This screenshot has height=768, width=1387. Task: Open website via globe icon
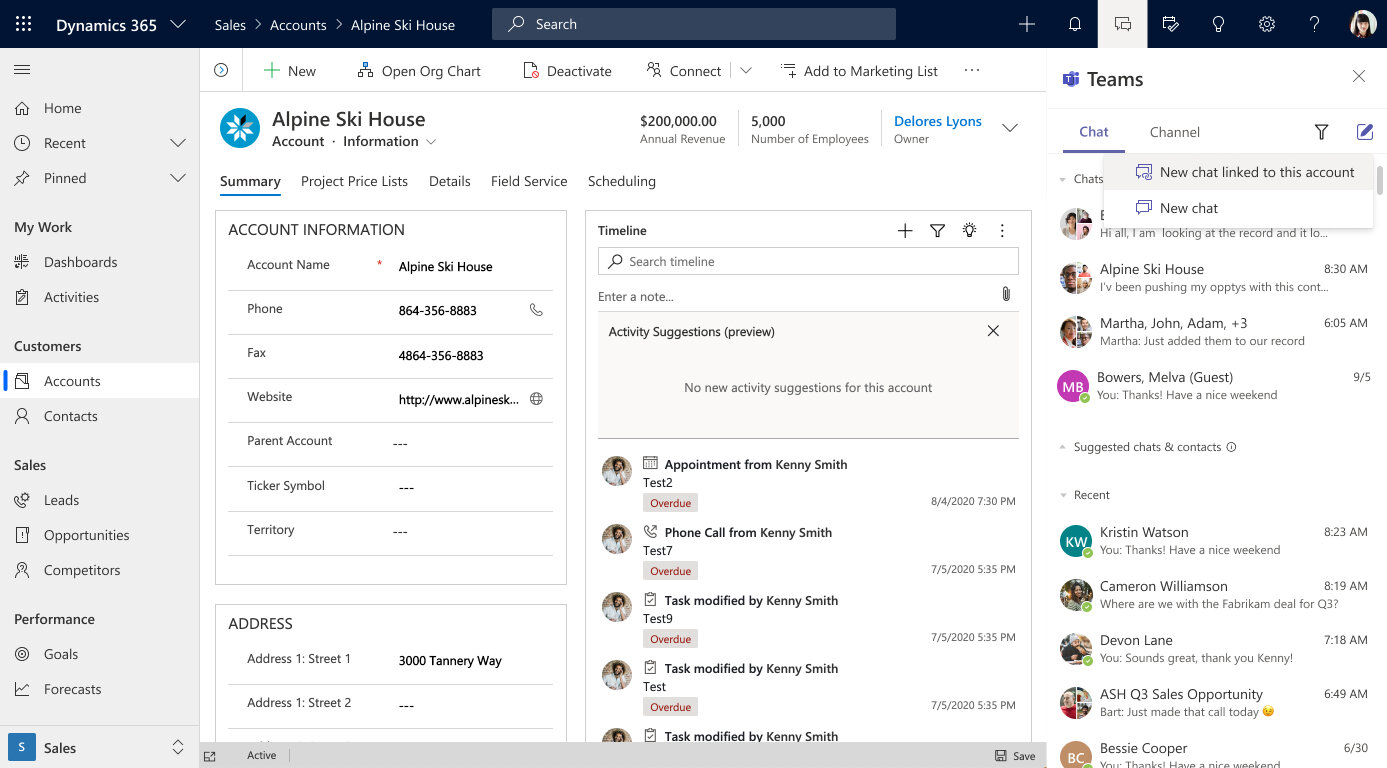(x=536, y=399)
